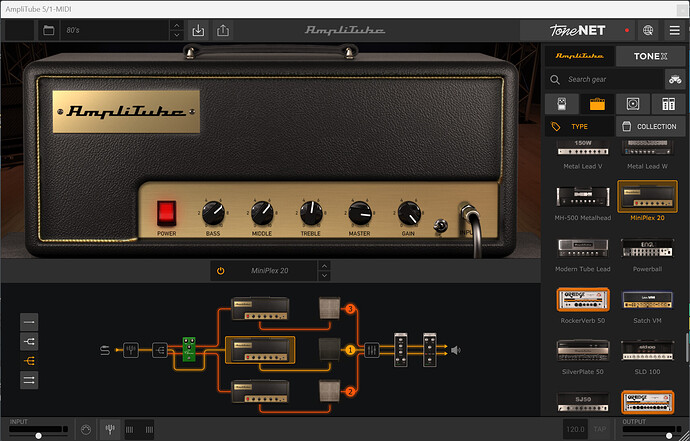This screenshot has height=441, width=690.
Task: Select the top amp in chain 3
Action: [260, 309]
